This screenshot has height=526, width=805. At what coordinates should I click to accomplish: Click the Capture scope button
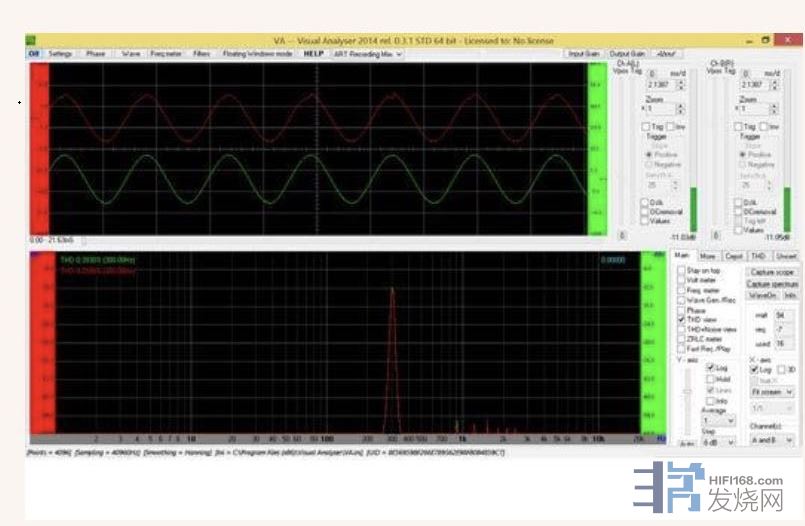tap(772, 272)
